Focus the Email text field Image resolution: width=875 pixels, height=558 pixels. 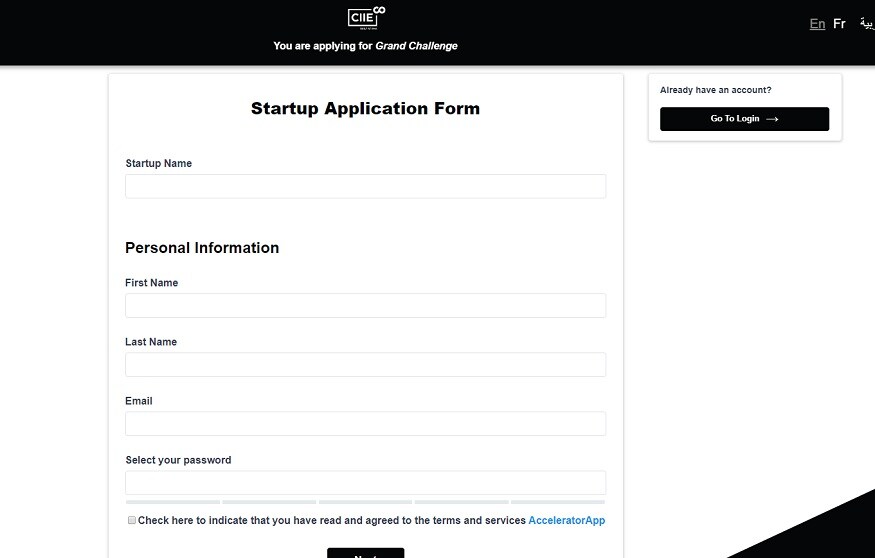[x=366, y=424]
